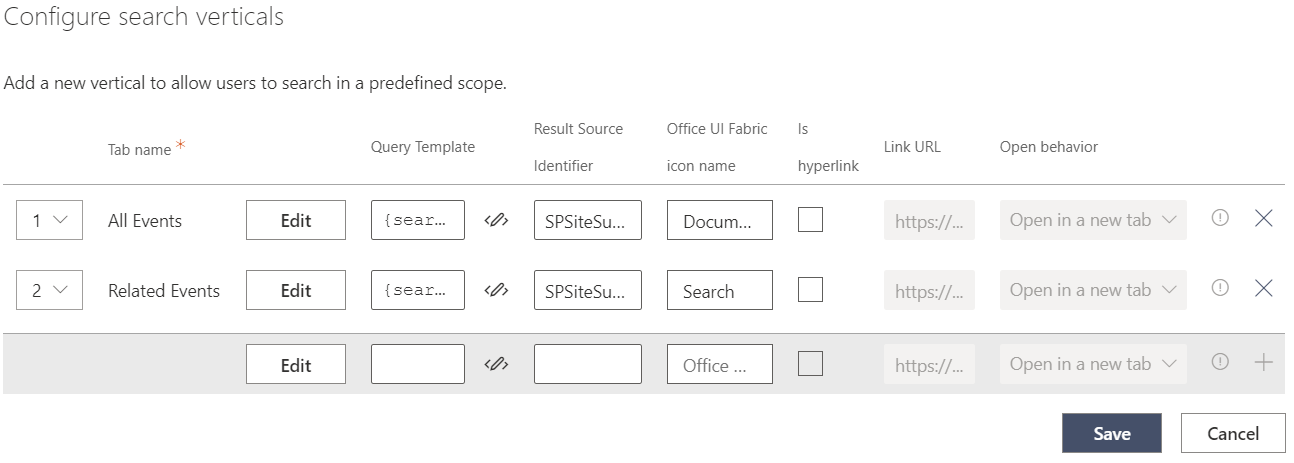This screenshot has width=1294, height=463.
Task: Click Edit button for Related Events
Action: [x=296, y=290]
